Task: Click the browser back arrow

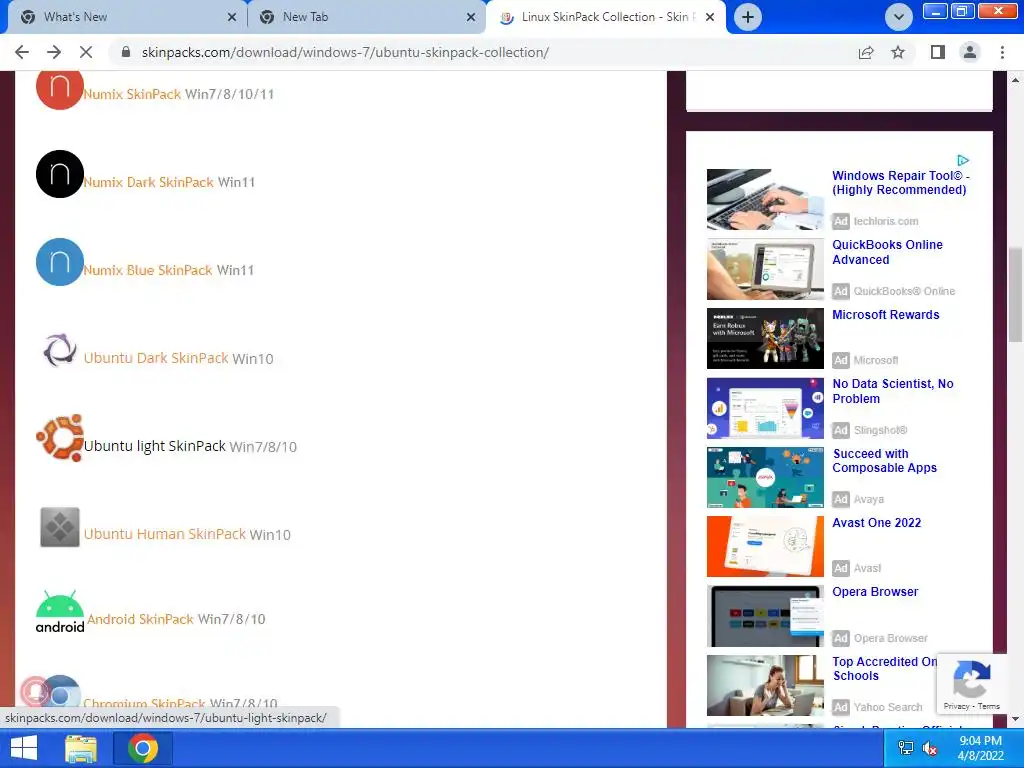Action: 22,52
